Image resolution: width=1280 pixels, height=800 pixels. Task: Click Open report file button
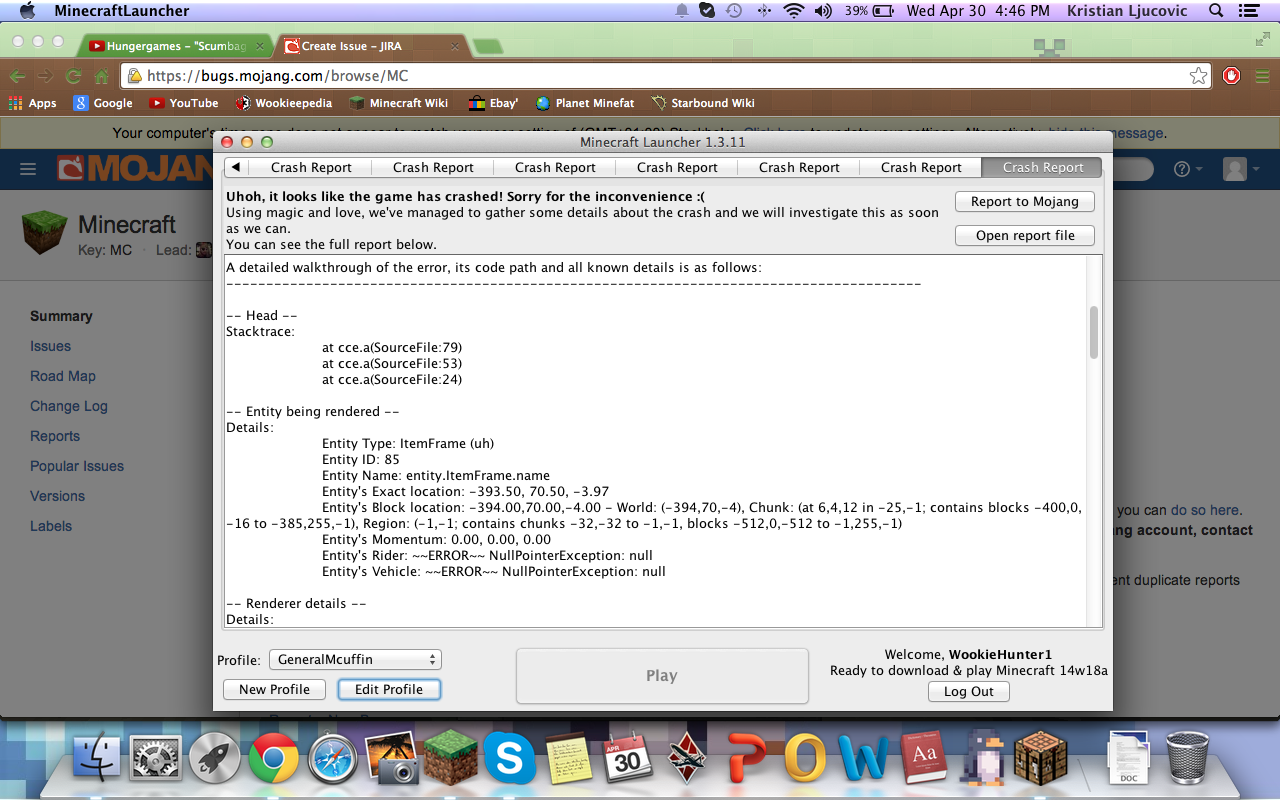point(1025,235)
